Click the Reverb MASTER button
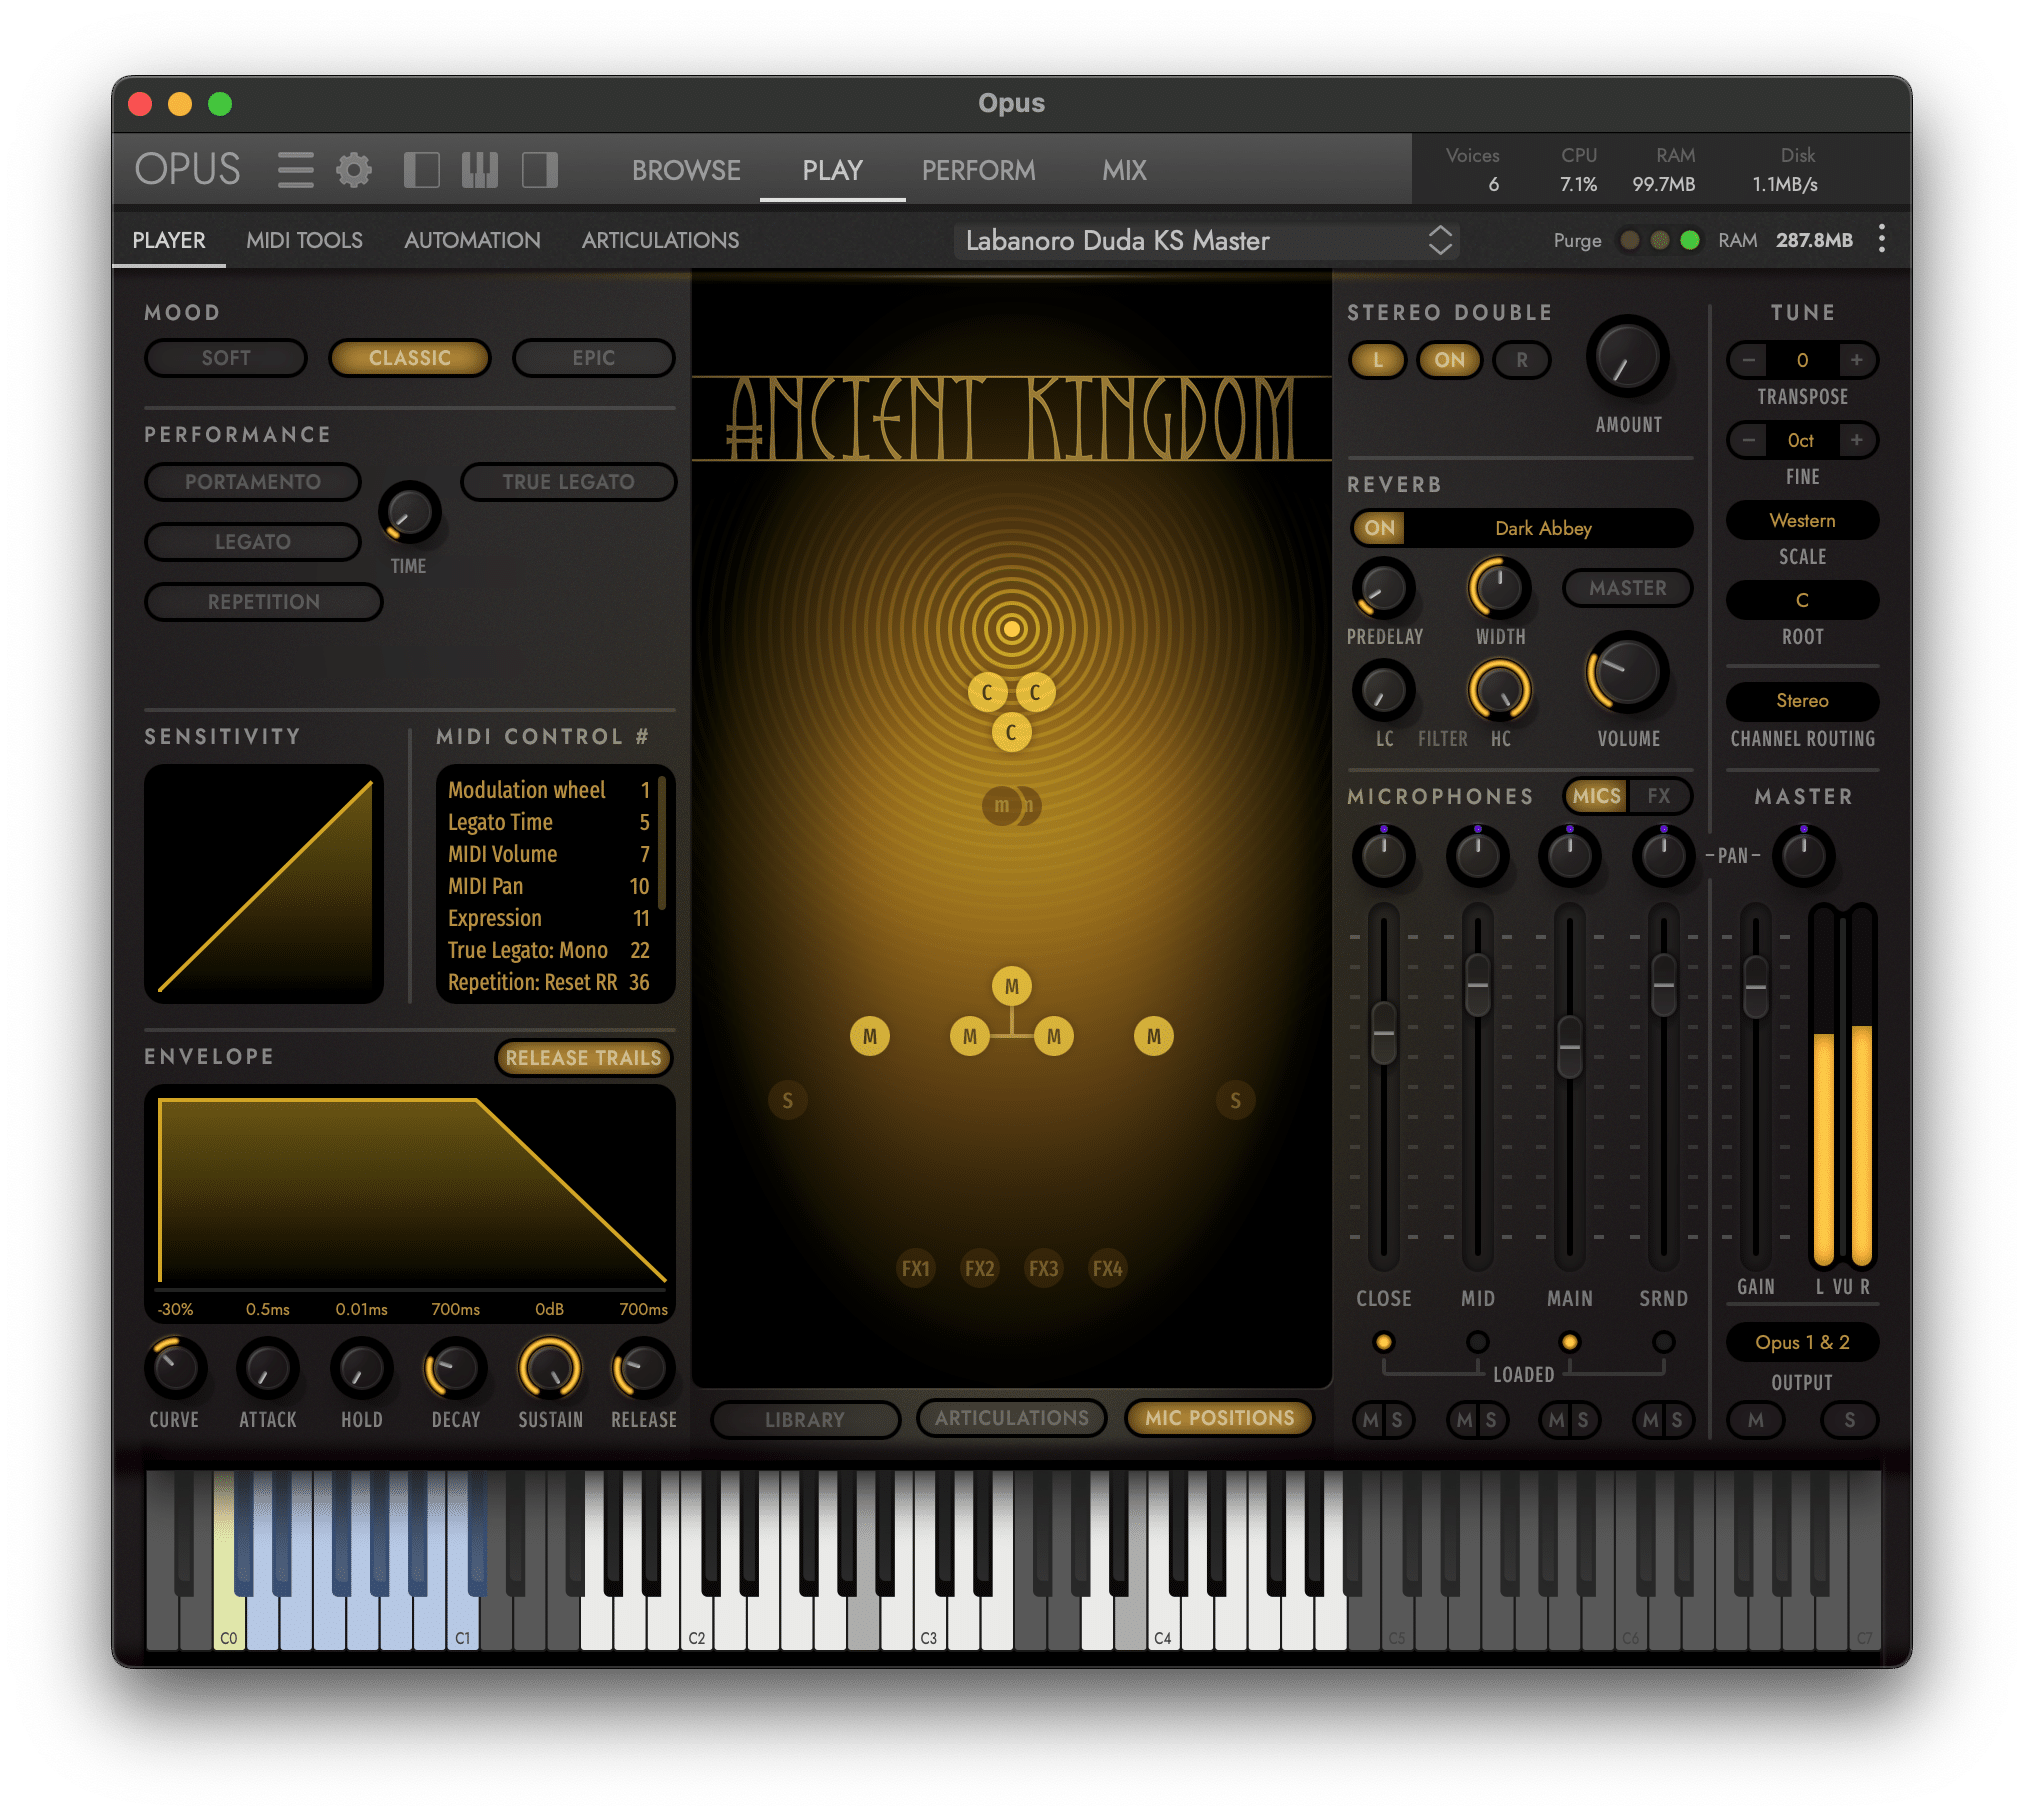Screen dimensions: 2024x1816 (x=1628, y=588)
